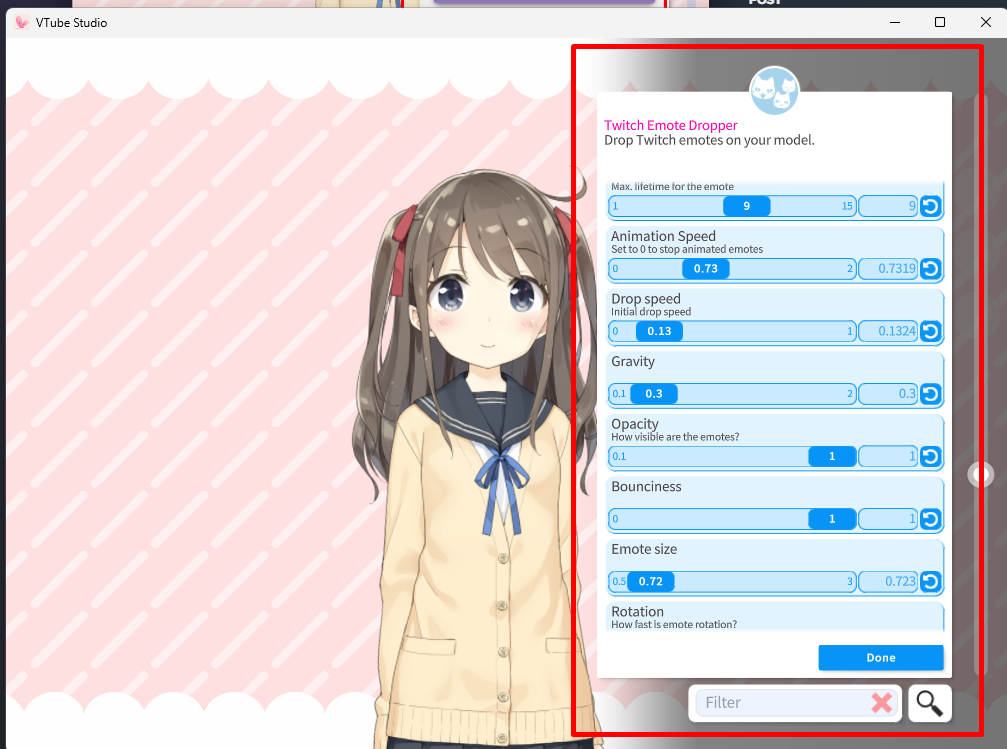Viewport: 1007px width, 749px height.
Task: Click the Max lifetime slider handle at 9
Action: click(x=746, y=206)
